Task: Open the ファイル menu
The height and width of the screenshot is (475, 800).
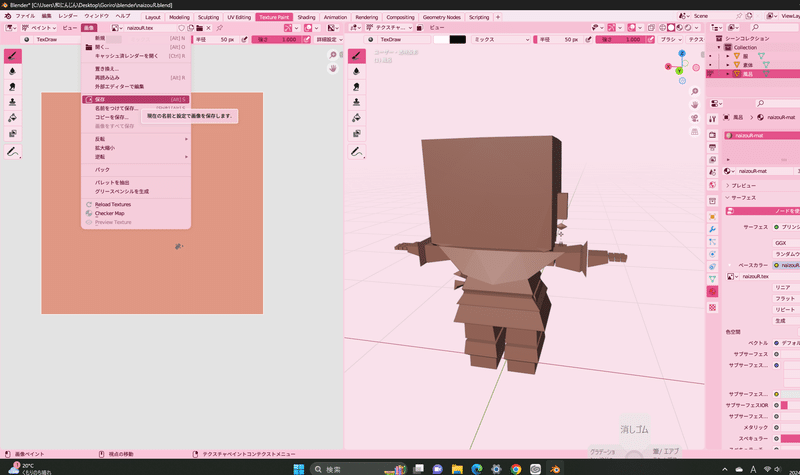Action: 25,16
